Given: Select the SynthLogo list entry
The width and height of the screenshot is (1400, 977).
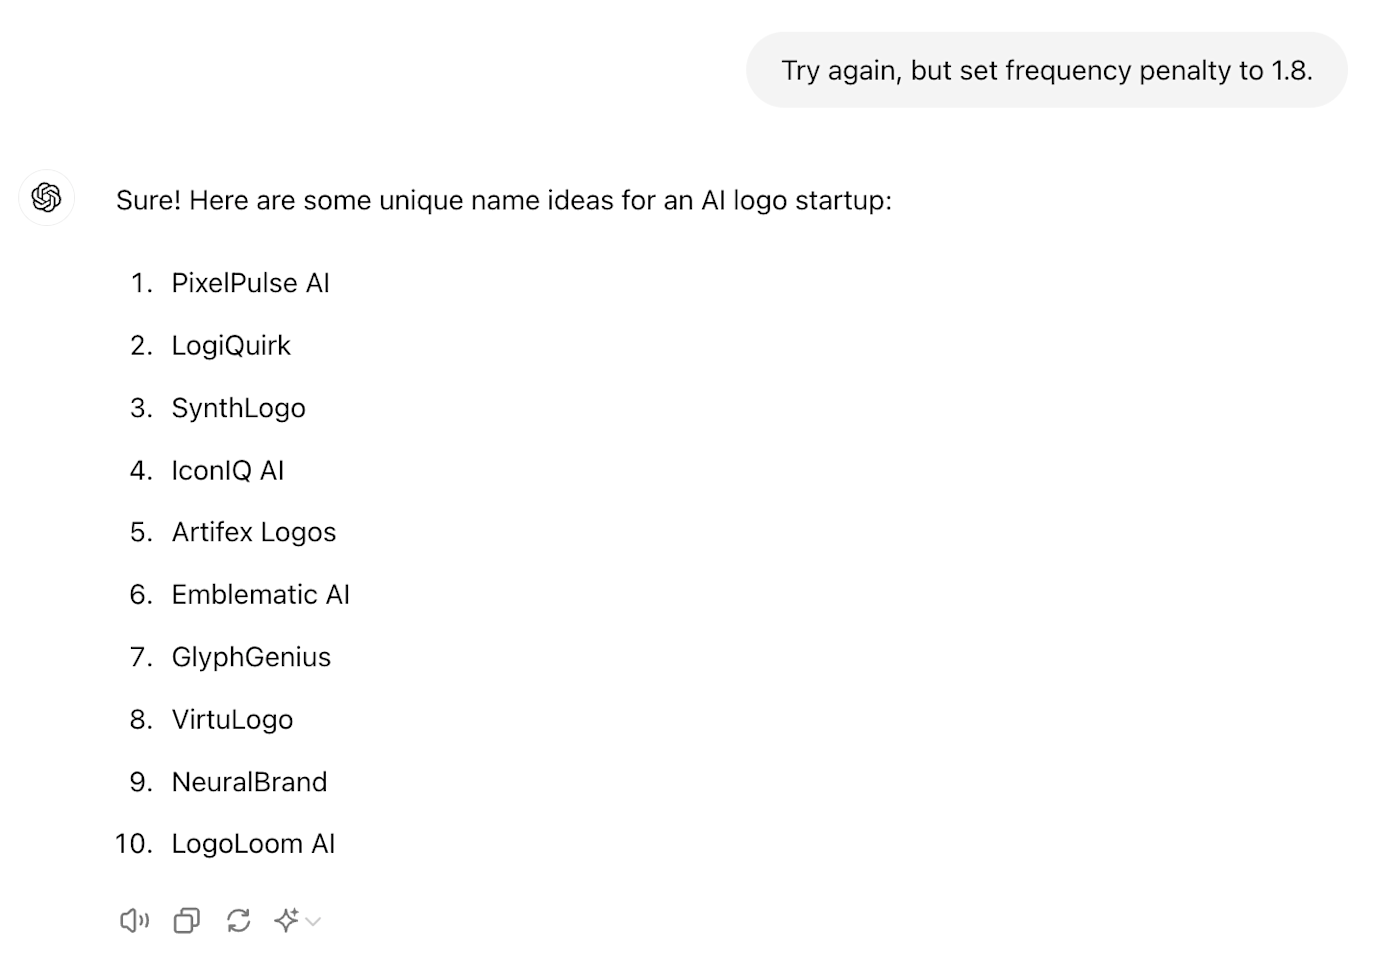Looking at the screenshot, I should pyautogui.click(x=238, y=408).
